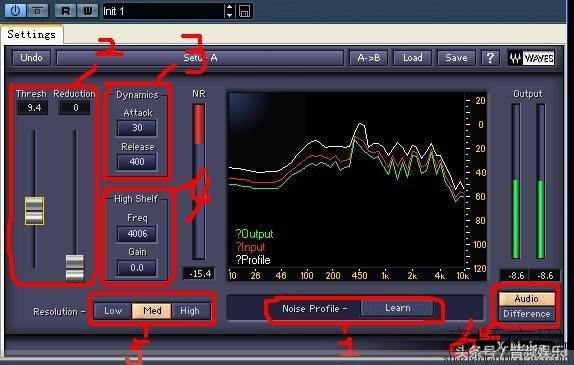Click the save preset floppy disk icon

(245, 11)
